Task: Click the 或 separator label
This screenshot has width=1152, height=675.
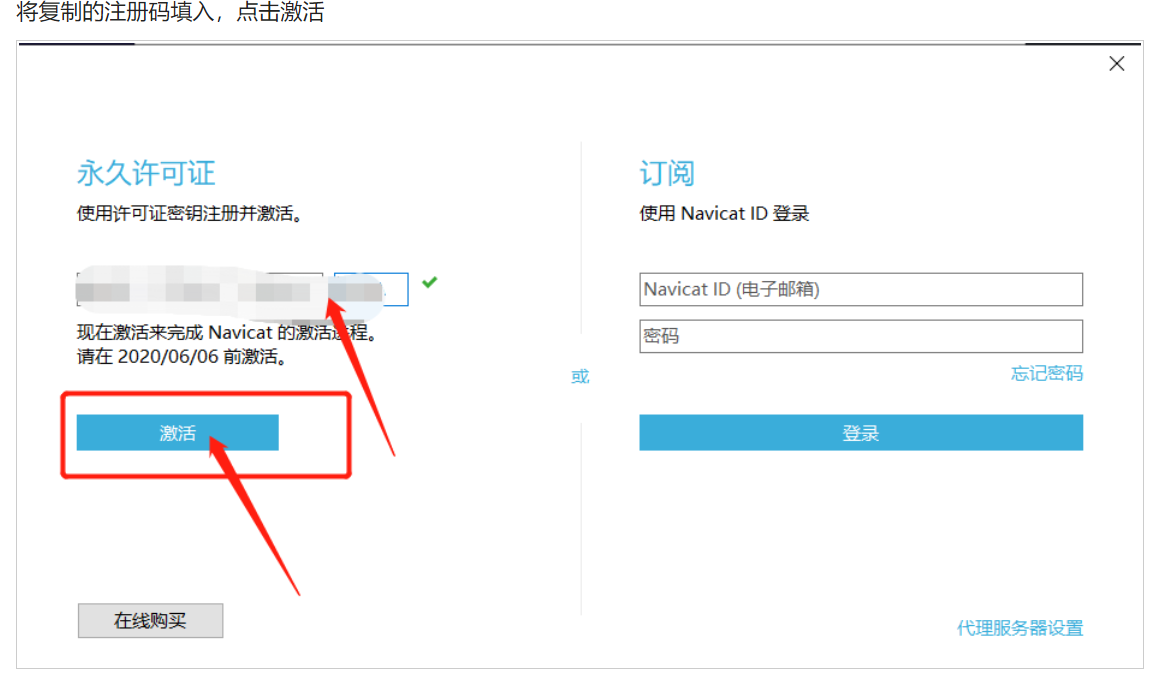Action: (580, 377)
